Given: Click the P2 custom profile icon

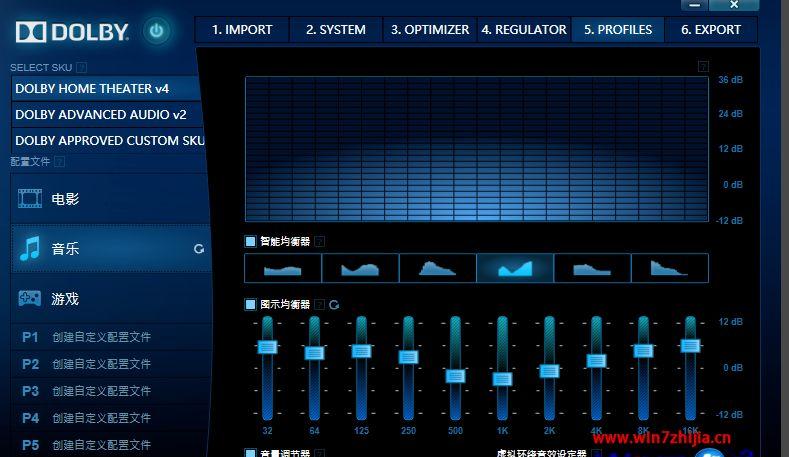Looking at the screenshot, I should coord(30,364).
